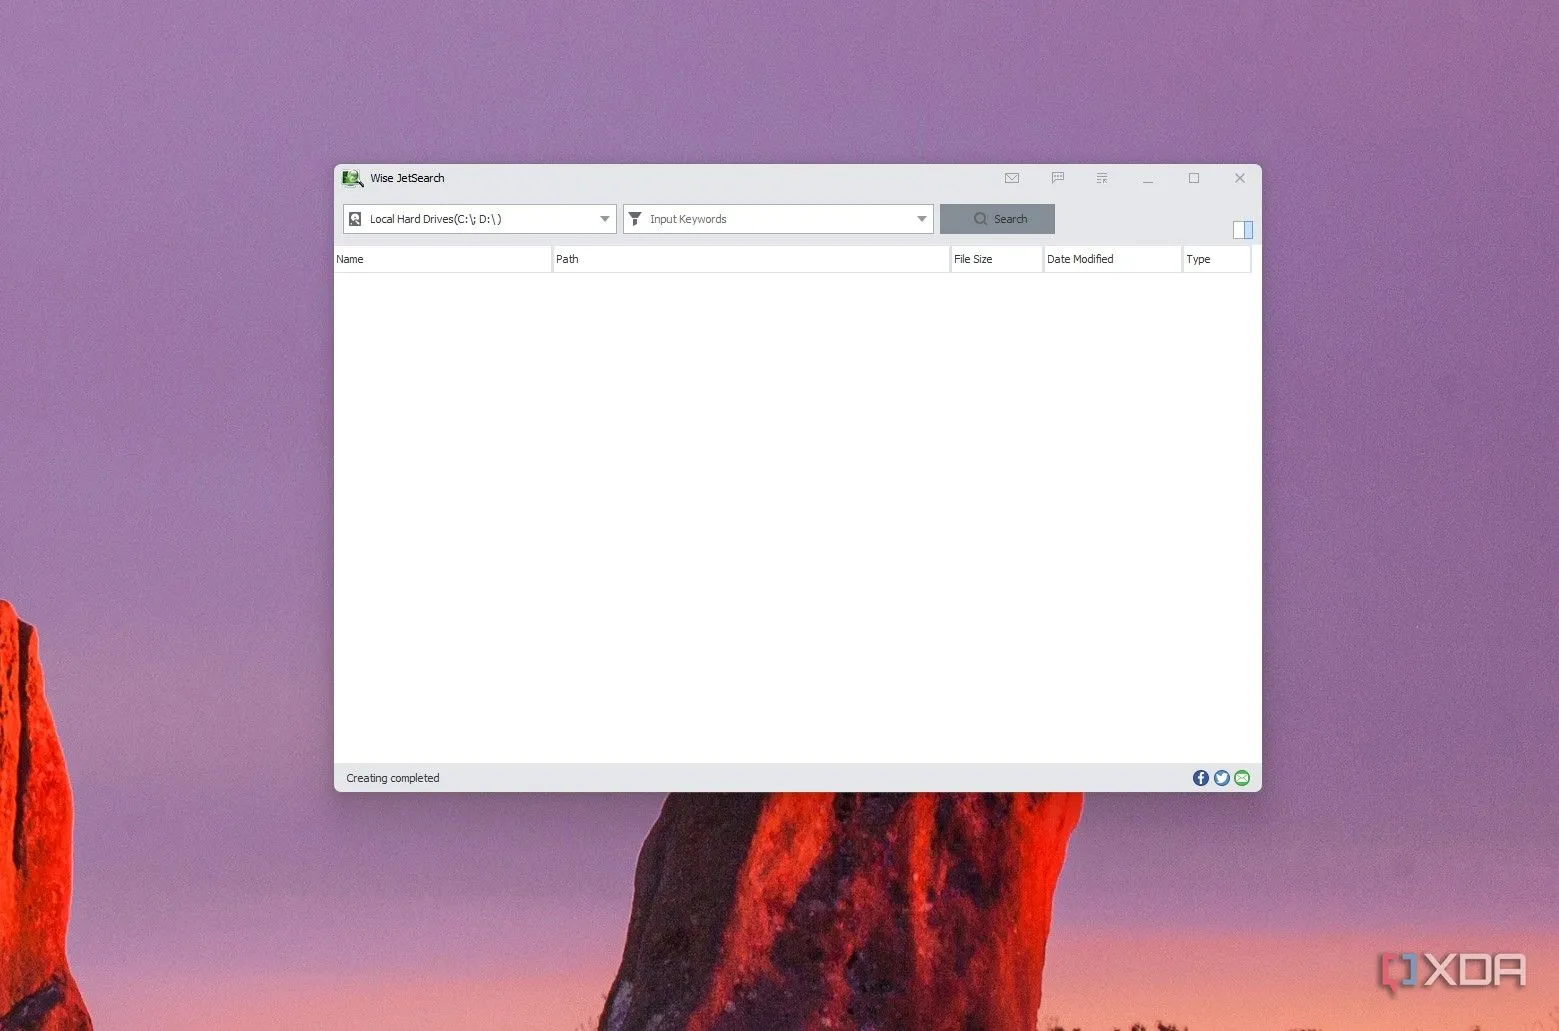Open the feedback speech bubble icon
The width and height of the screenshot is (1559, 1031).
click(1057, 178)
